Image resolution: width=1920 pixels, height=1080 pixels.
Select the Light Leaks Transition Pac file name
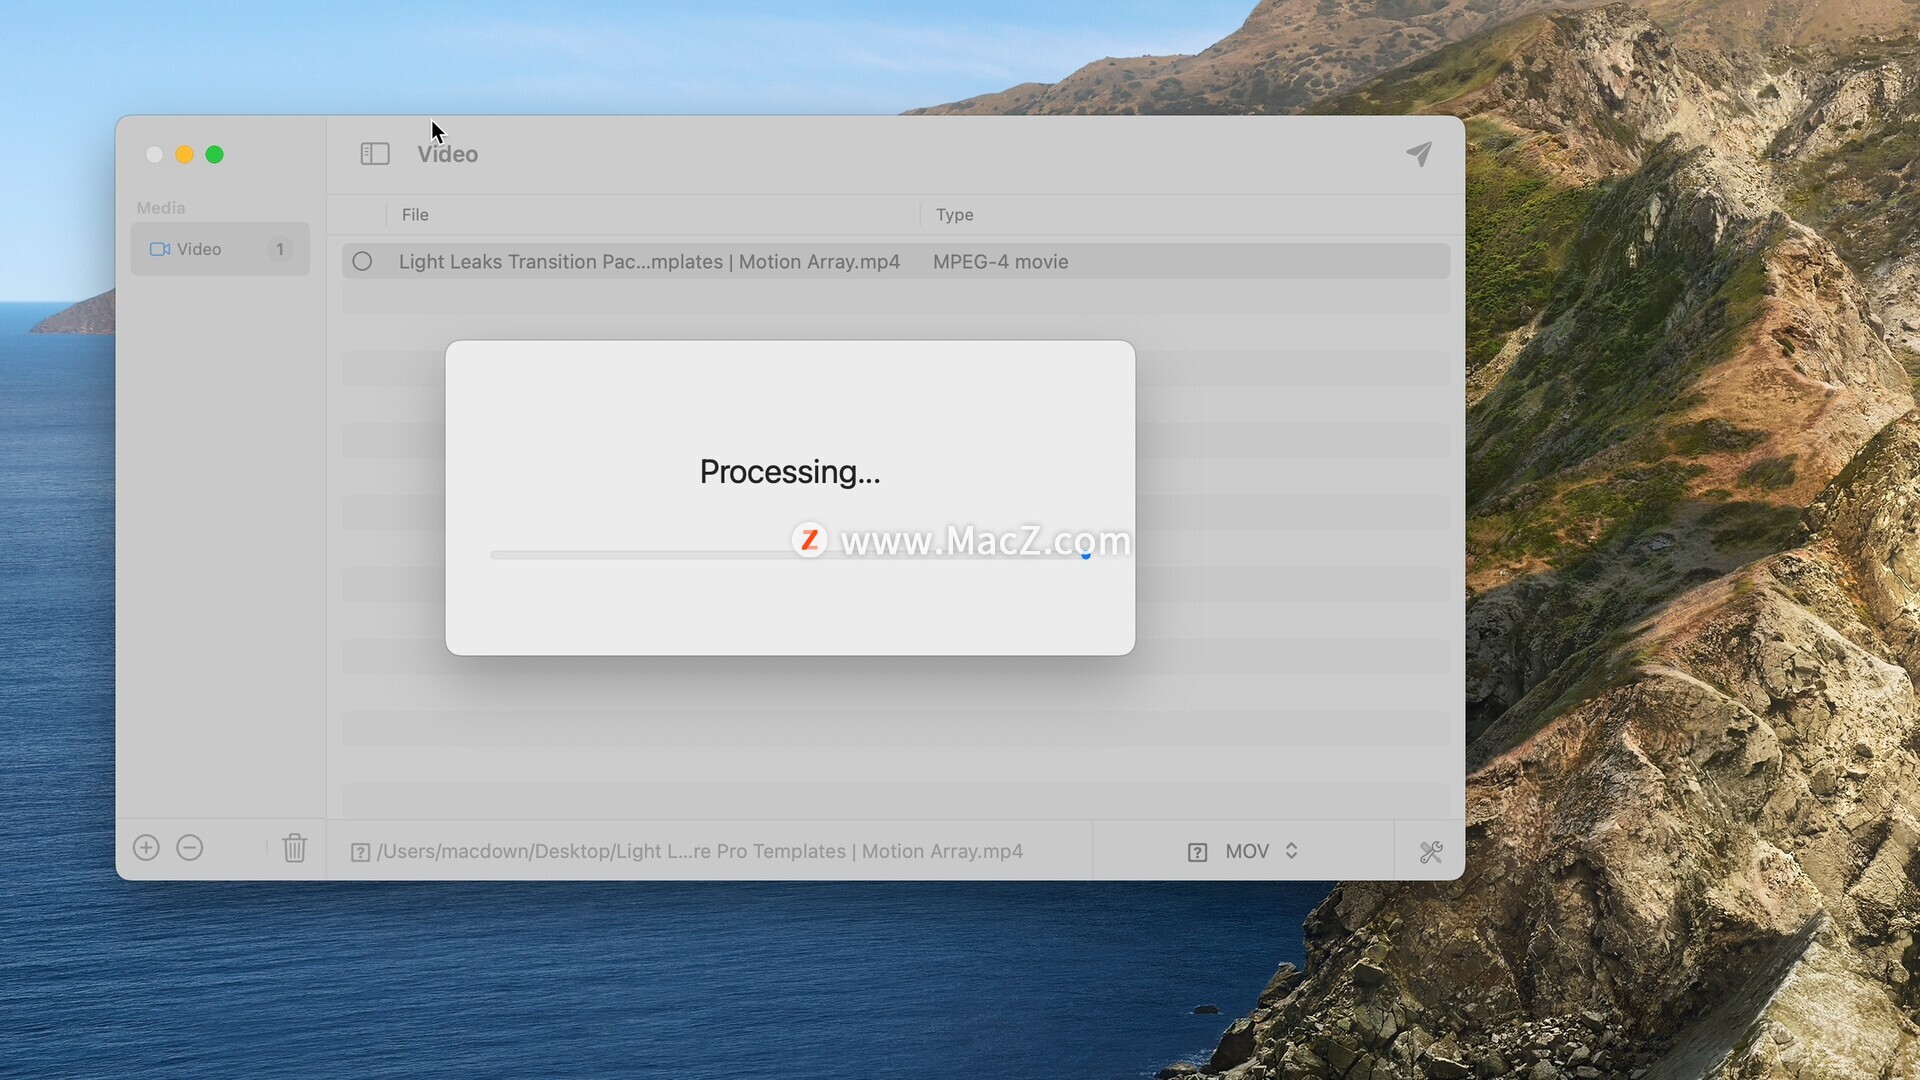(x=649, y=262)
